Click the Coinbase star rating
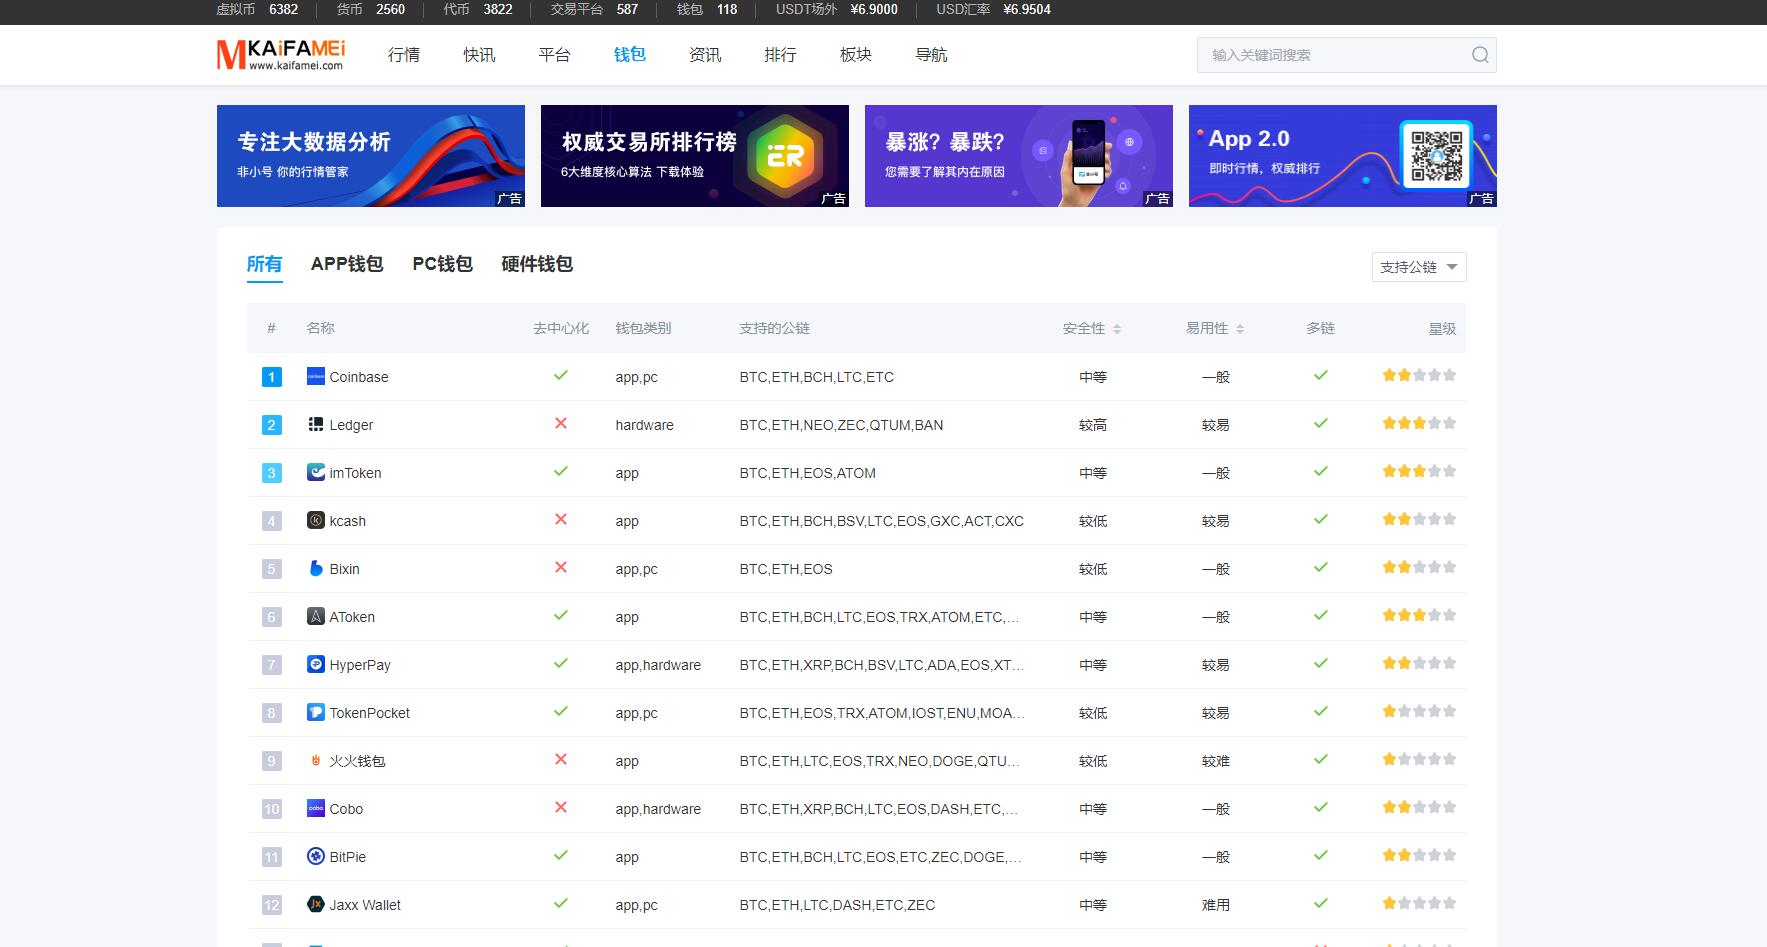 [1418, 376]
